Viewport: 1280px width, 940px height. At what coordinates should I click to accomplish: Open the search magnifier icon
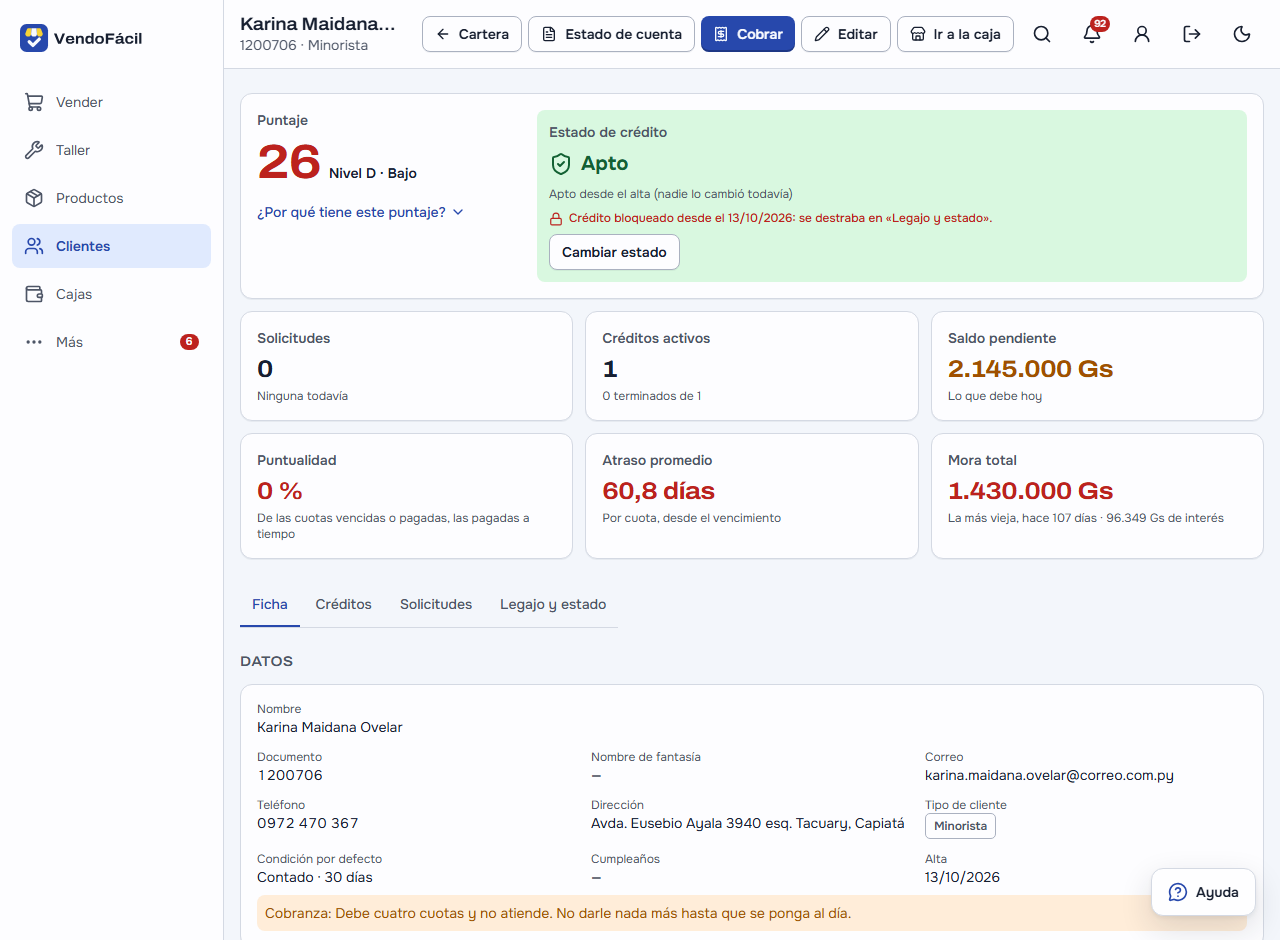pos(1042,34)
